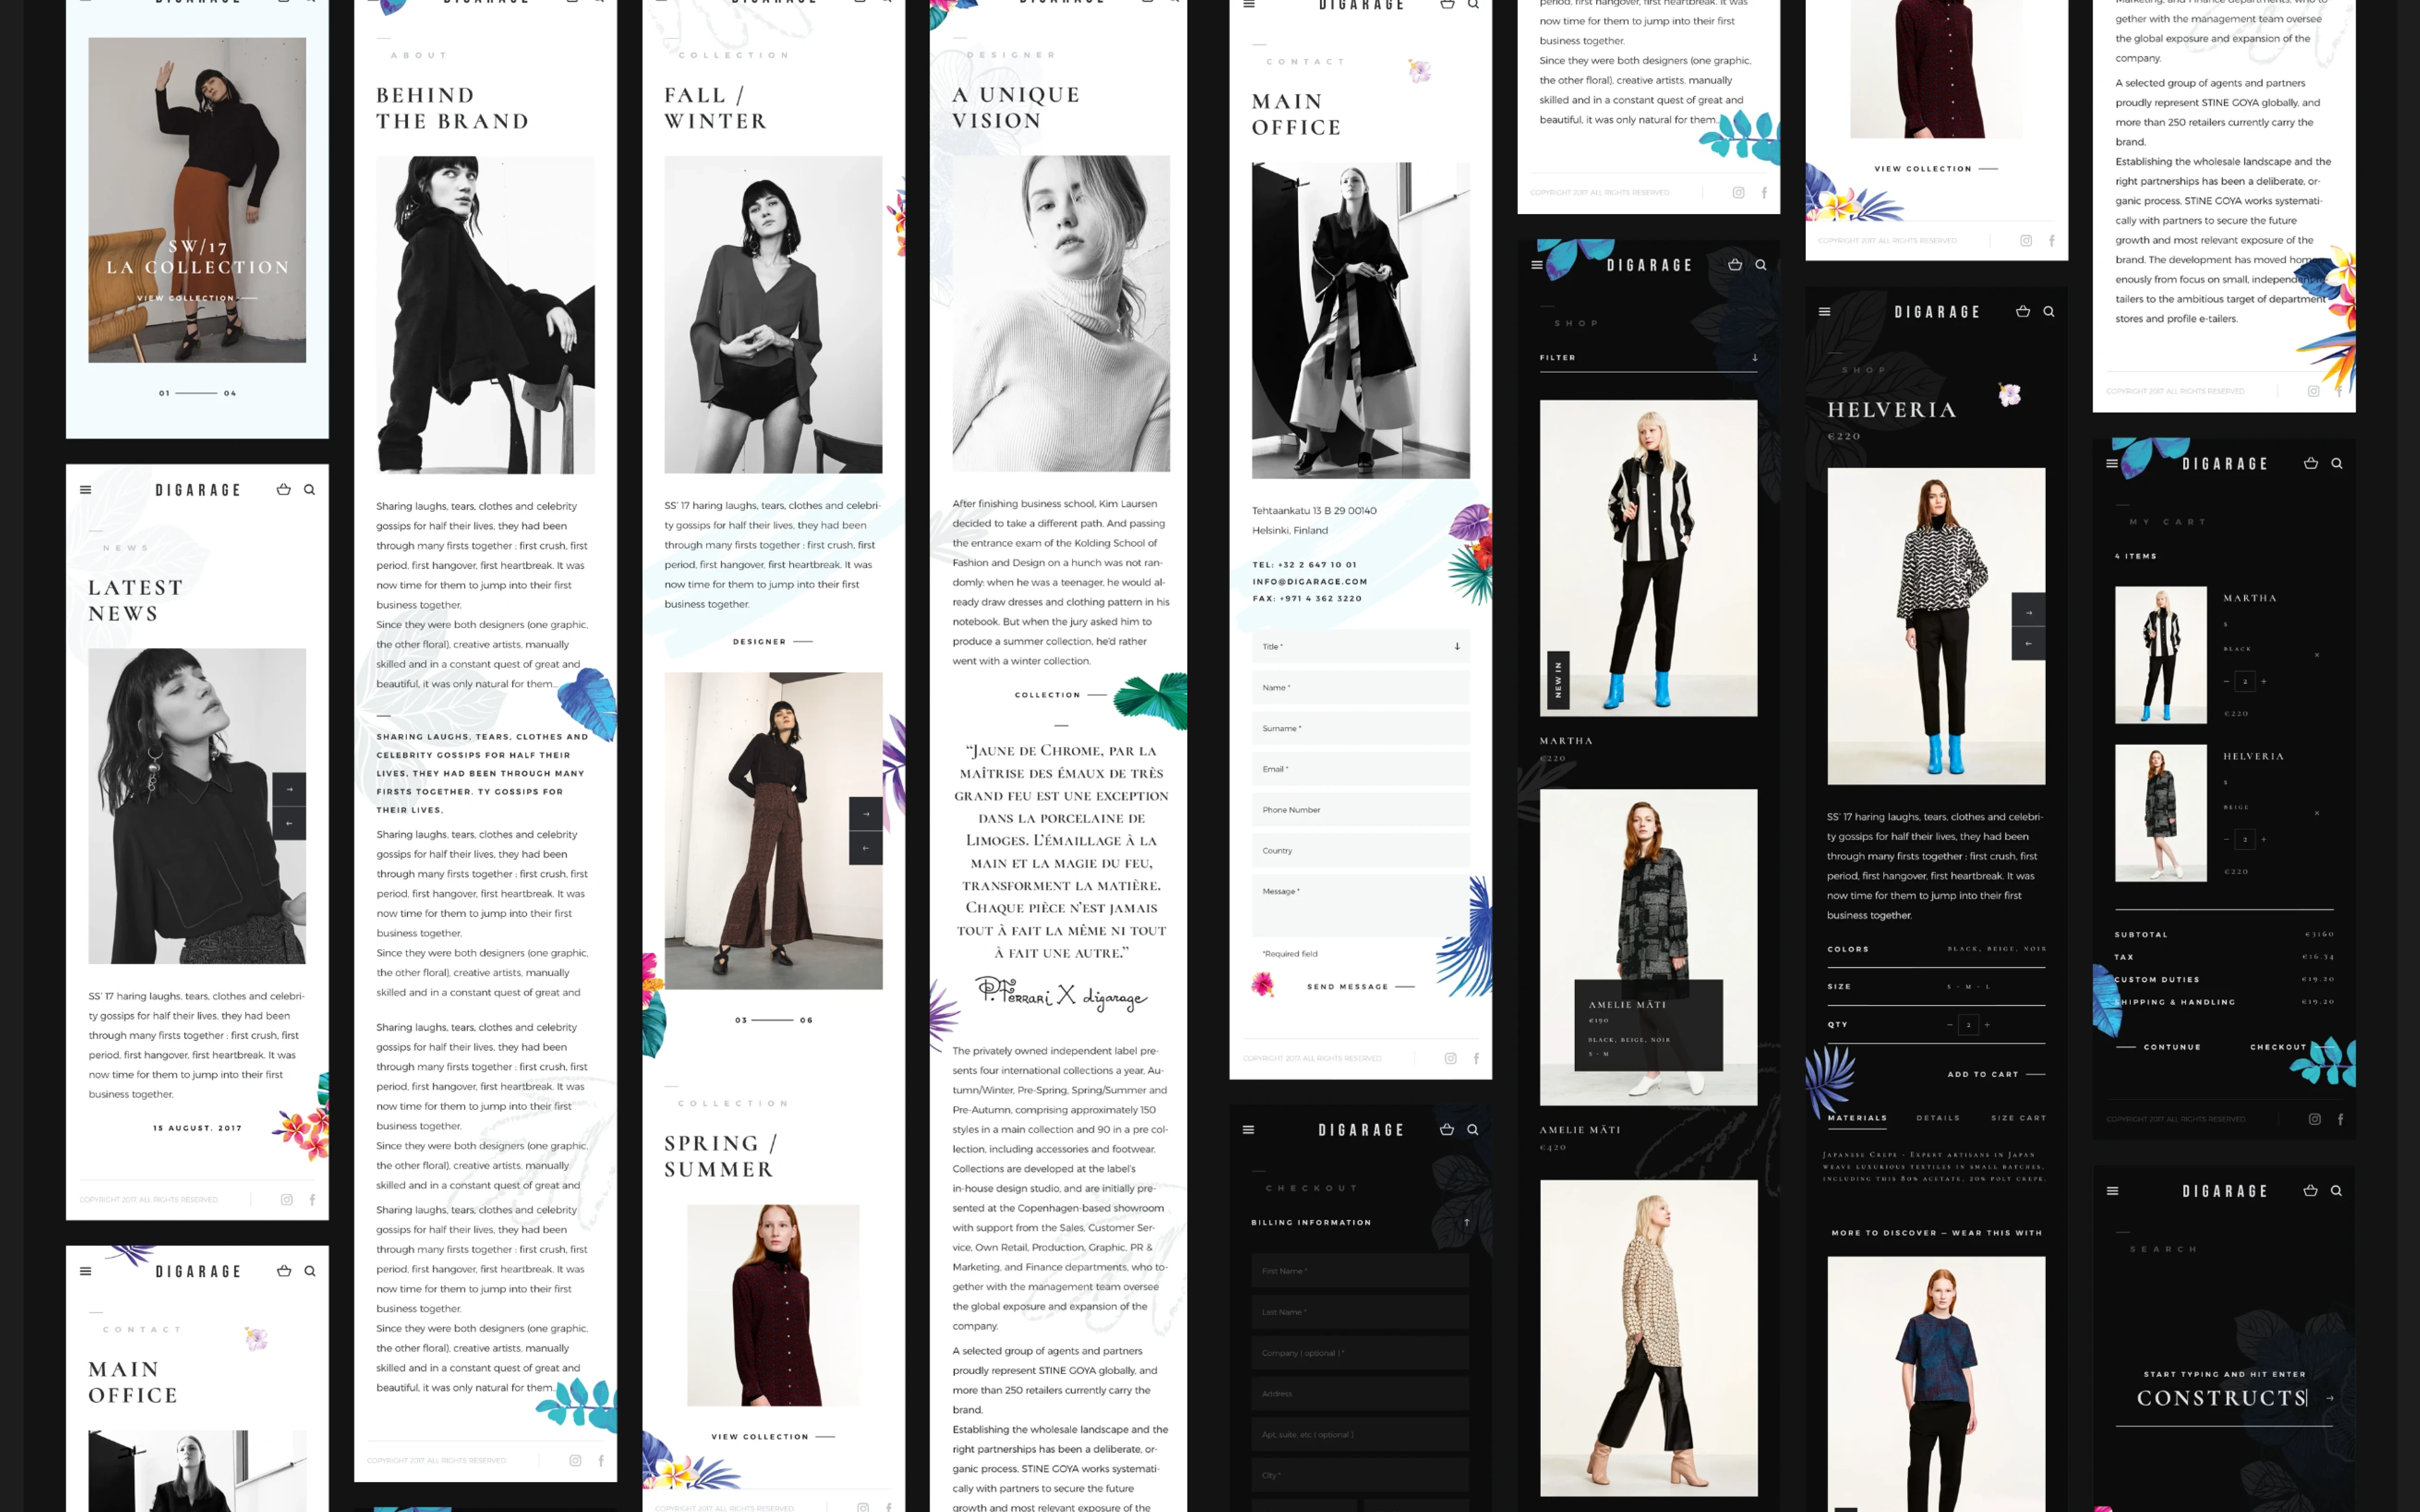This screenshot has height=1512, width=2420.
Task: Open hamburger menu on Latest News screen
Action: [x=85, y=490]
